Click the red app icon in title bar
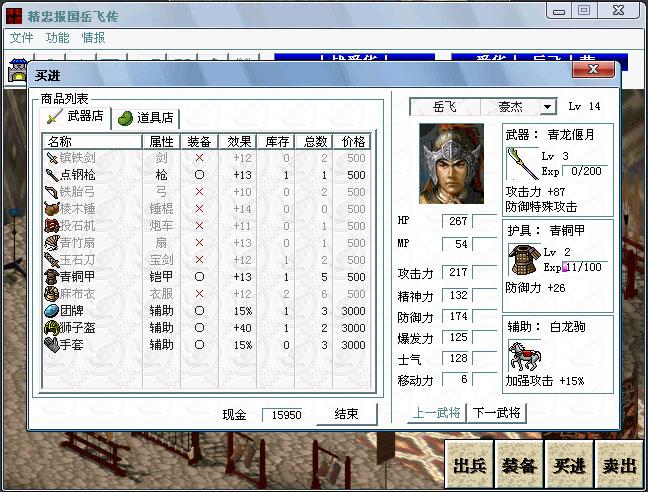This screenshot has width=648, height=492. point(14,16)
